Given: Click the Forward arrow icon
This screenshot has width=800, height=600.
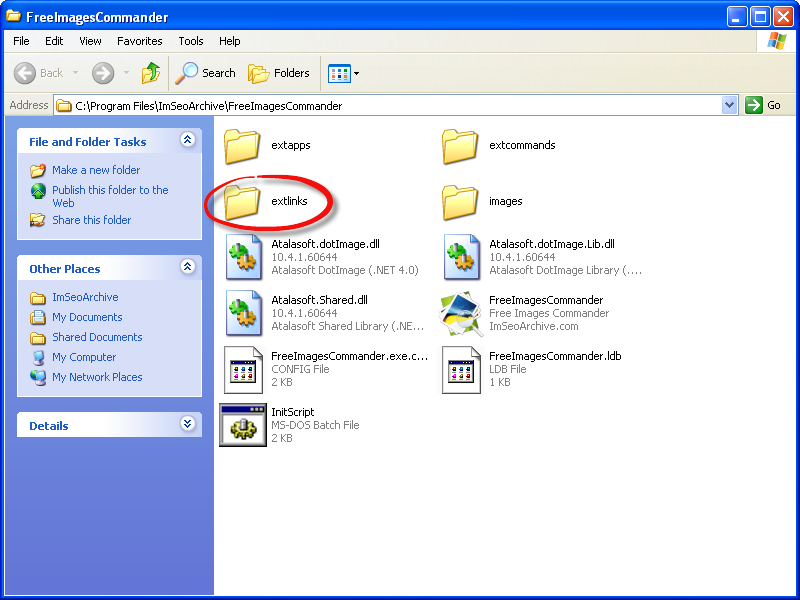Looking at the screenshot, I should click(x=103, y=73).
